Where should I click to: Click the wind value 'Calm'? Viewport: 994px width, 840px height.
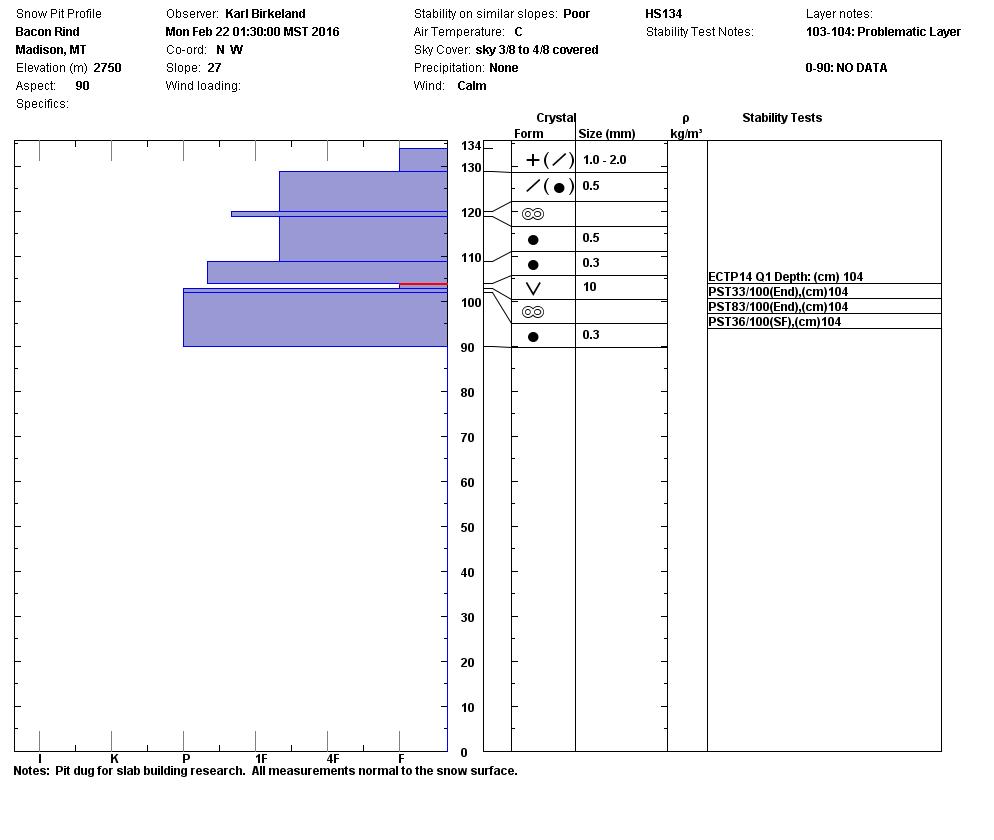tap(472, 86)
